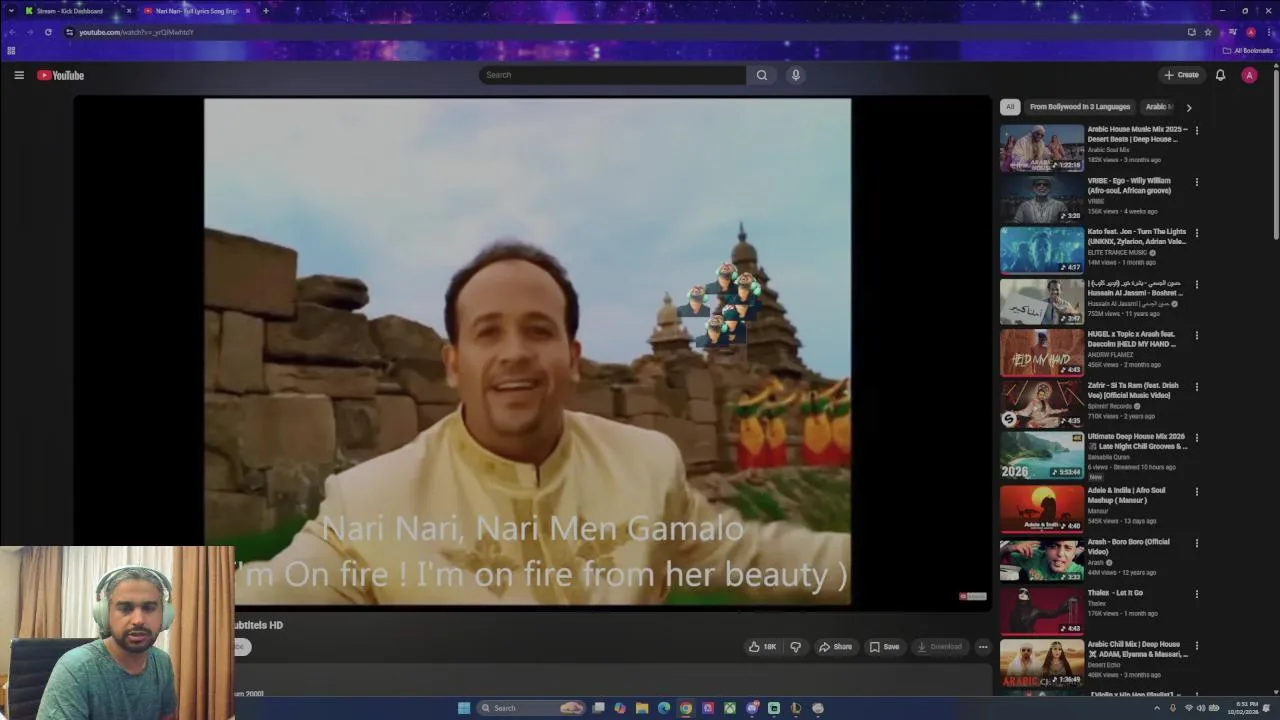This screenshot has height=720, width=1280.
Task: Play Thalex - Let It Go thumbnail
Action: pyautogui.click(x=1042, y=611)
